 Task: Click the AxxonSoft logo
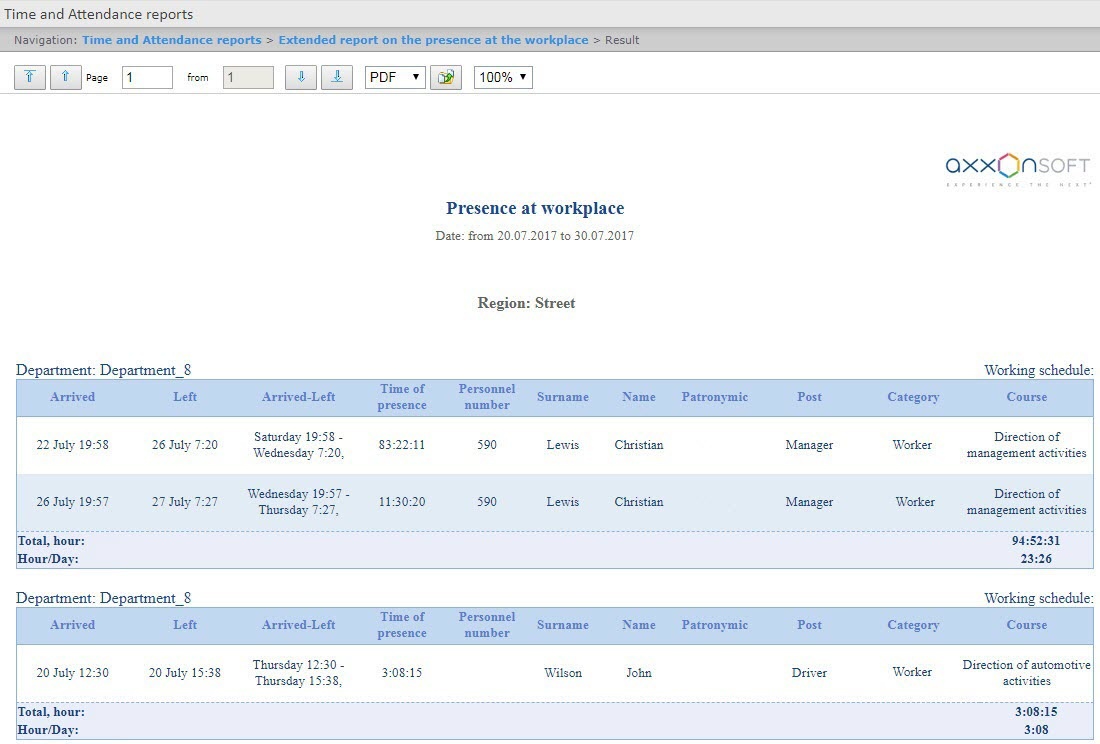click(1017, 168)
